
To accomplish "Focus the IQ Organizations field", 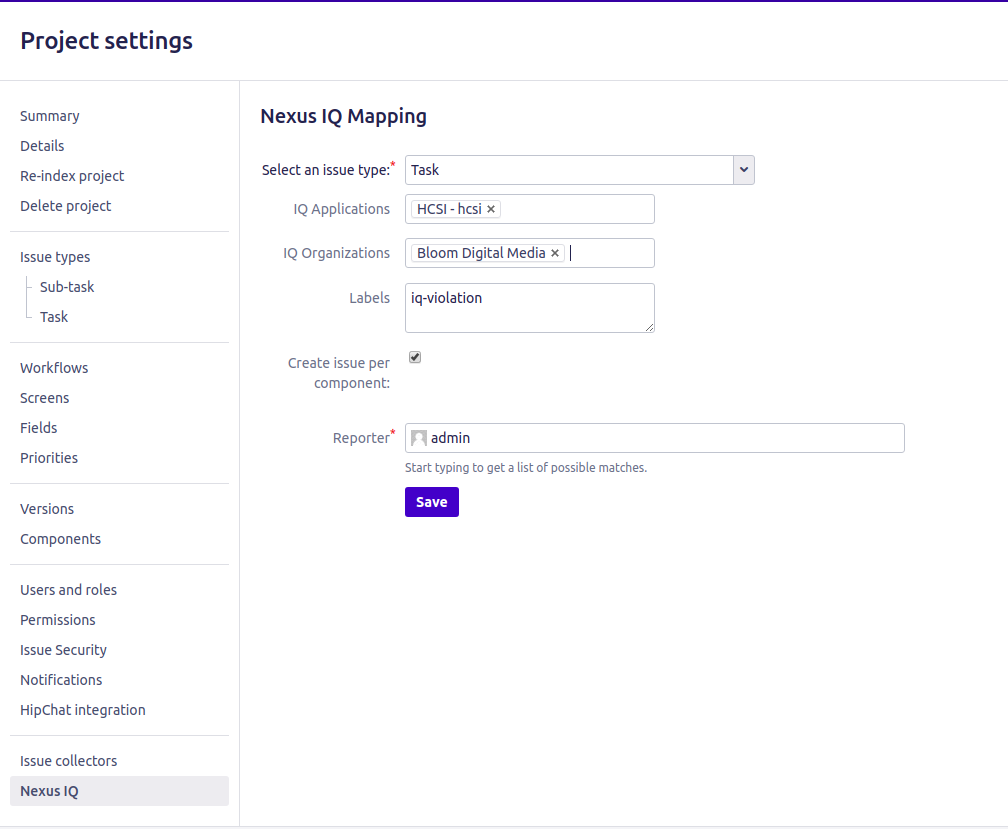I will [610, 253].
